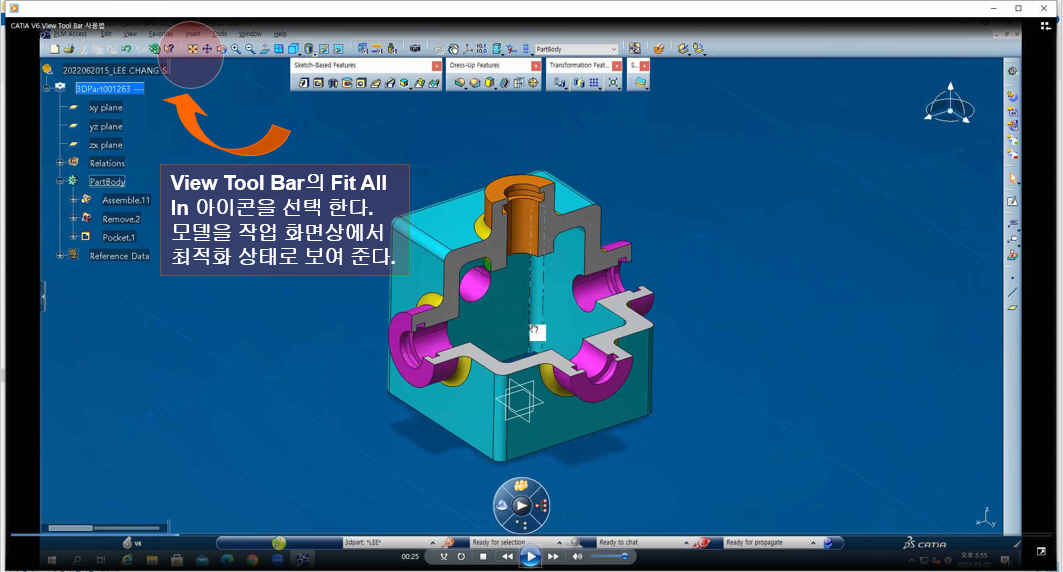The width and height of the screenshot is (1063, 572).
Task: Select the Pan view tool
Action: 207,48
